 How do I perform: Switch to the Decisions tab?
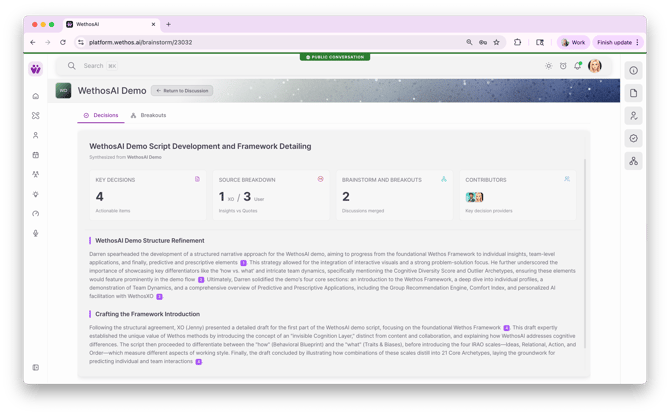coord(101,115)
